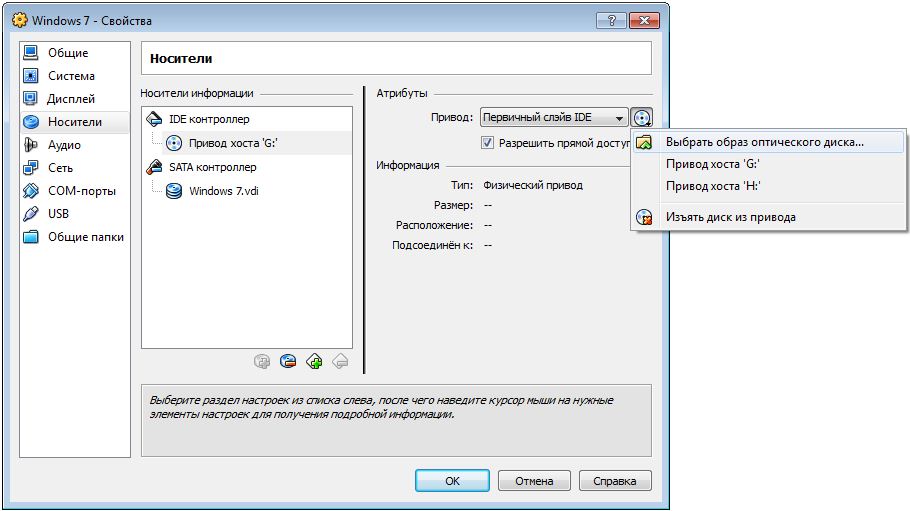
Task: Click the Общие папки folder icon
Action: [x=31, y=237]
